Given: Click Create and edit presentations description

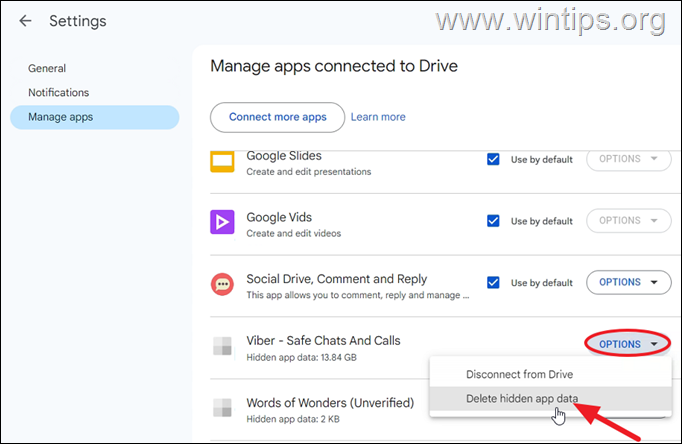Looking at the screenshot, I should [309, 172].
